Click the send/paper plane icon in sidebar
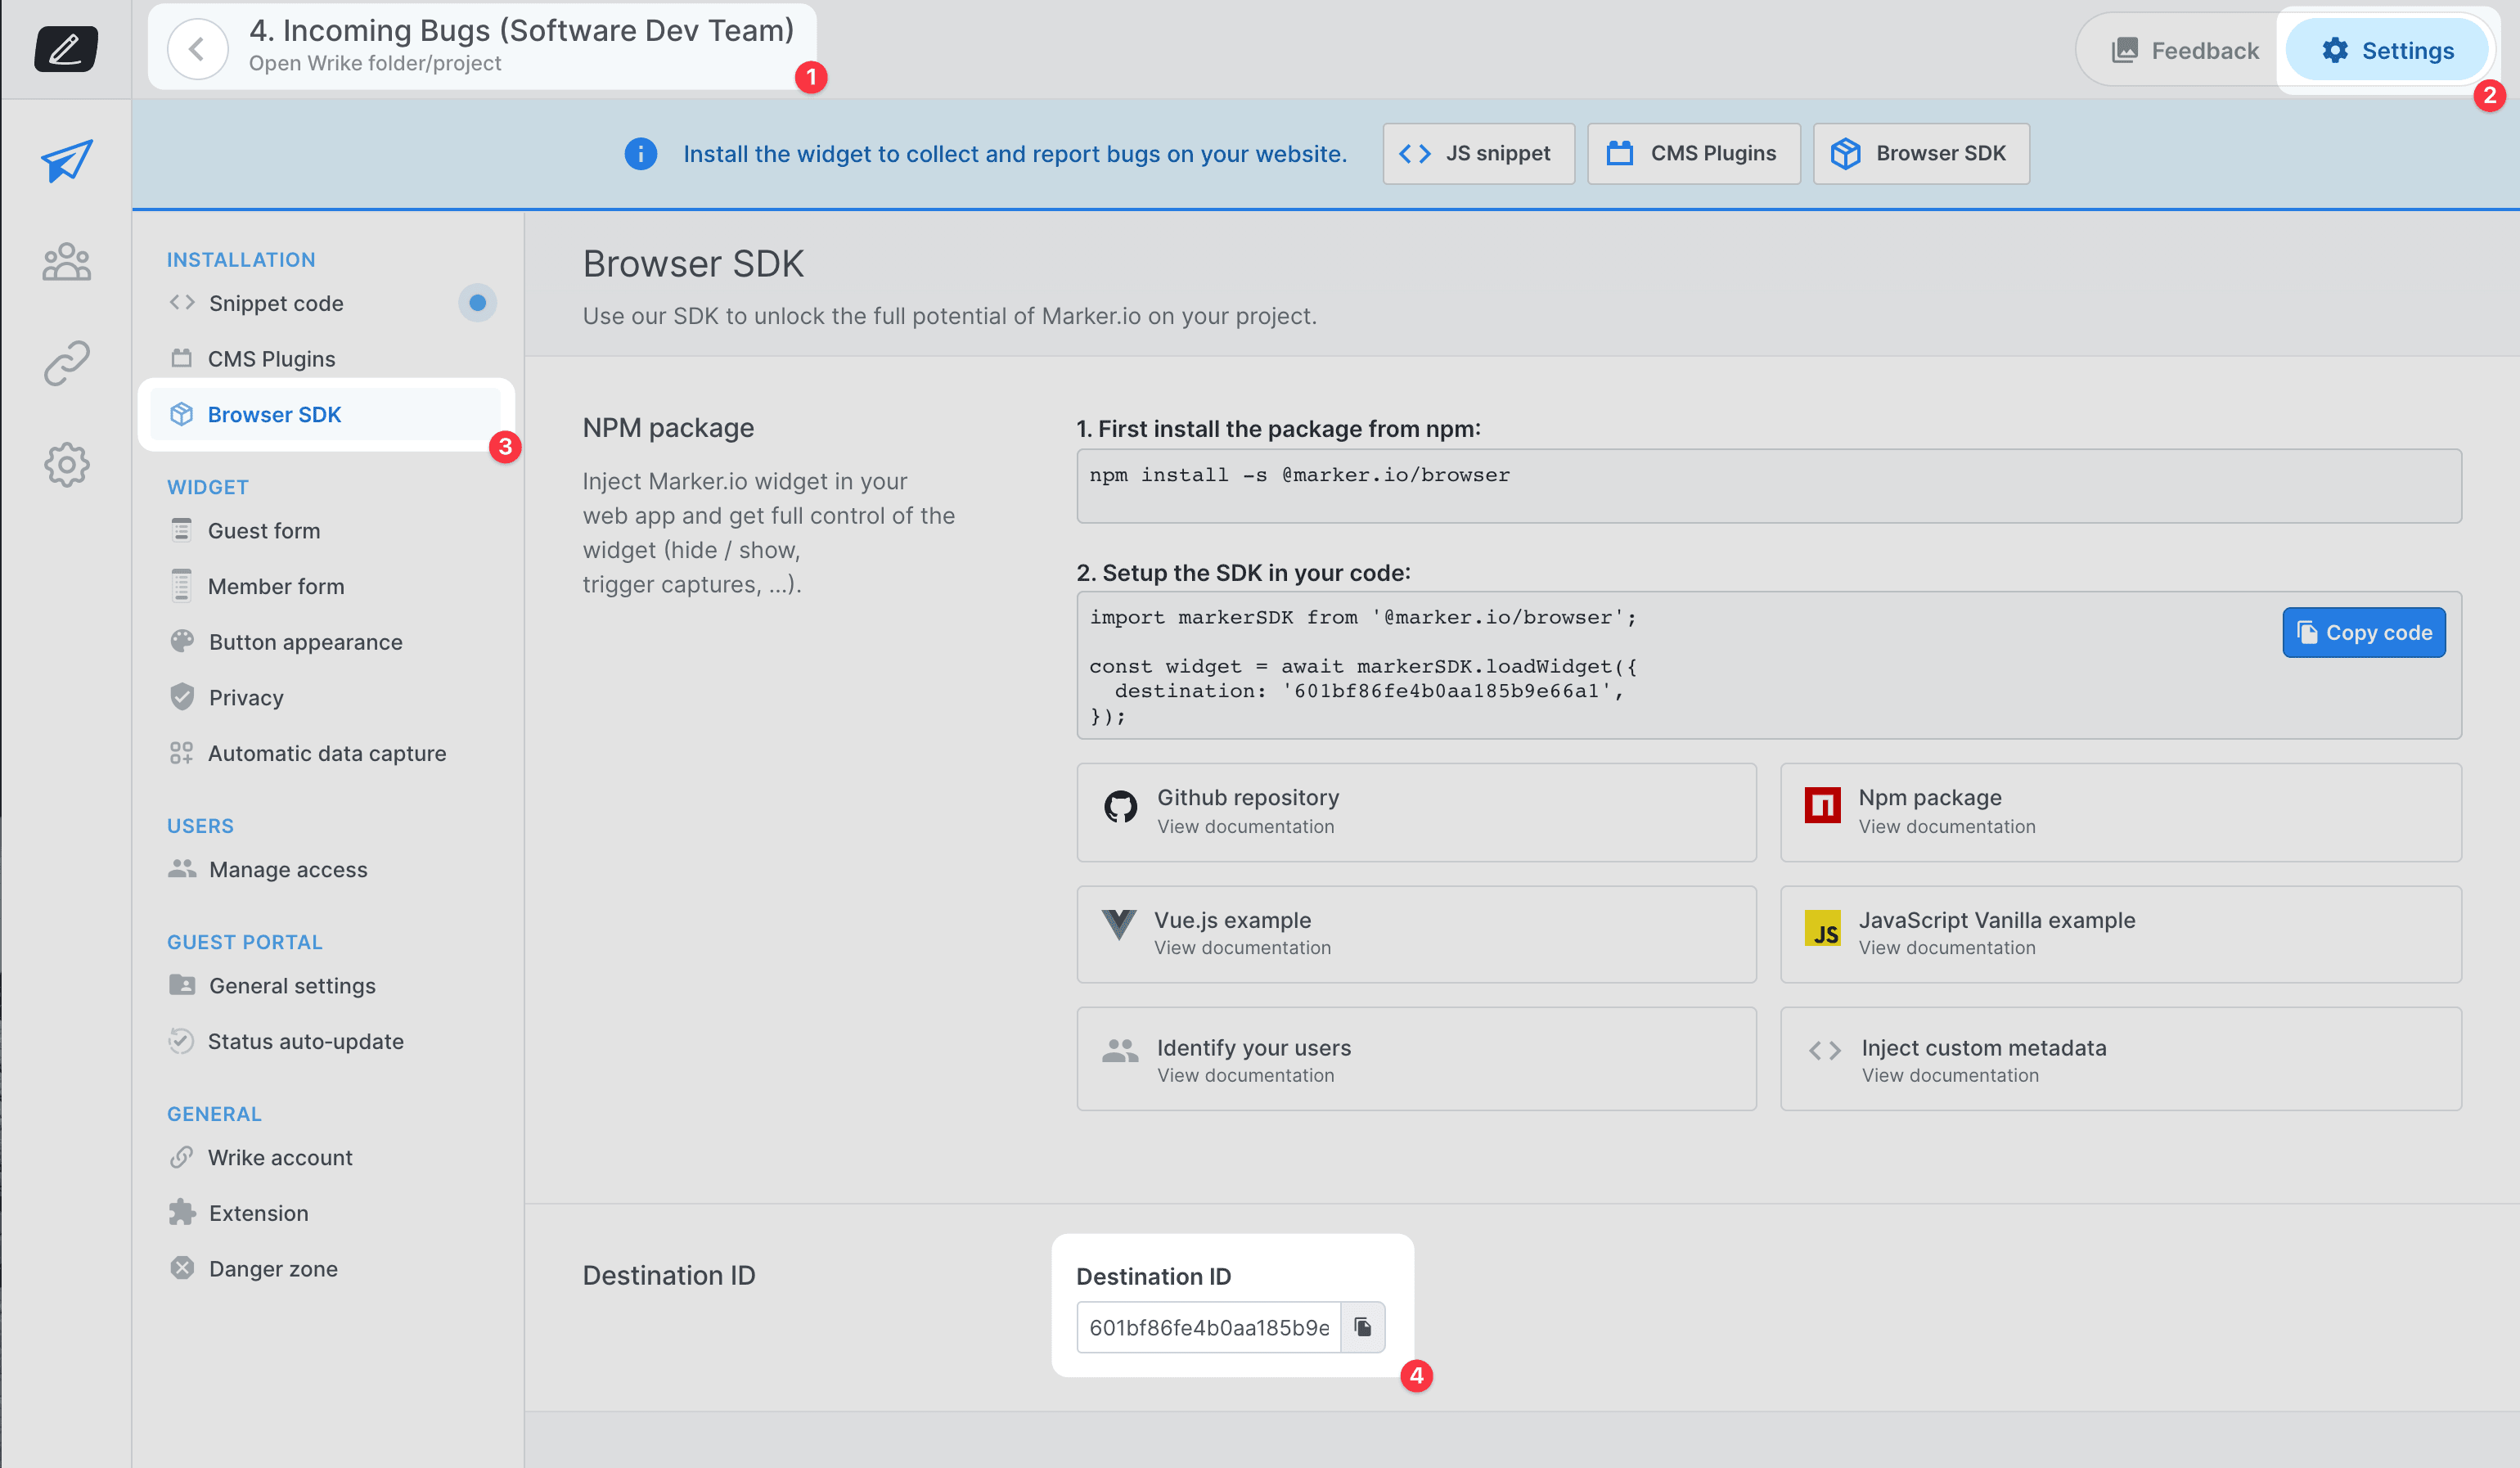Viewport: 2520px width, 1468px height. click(x=66, y=160)
